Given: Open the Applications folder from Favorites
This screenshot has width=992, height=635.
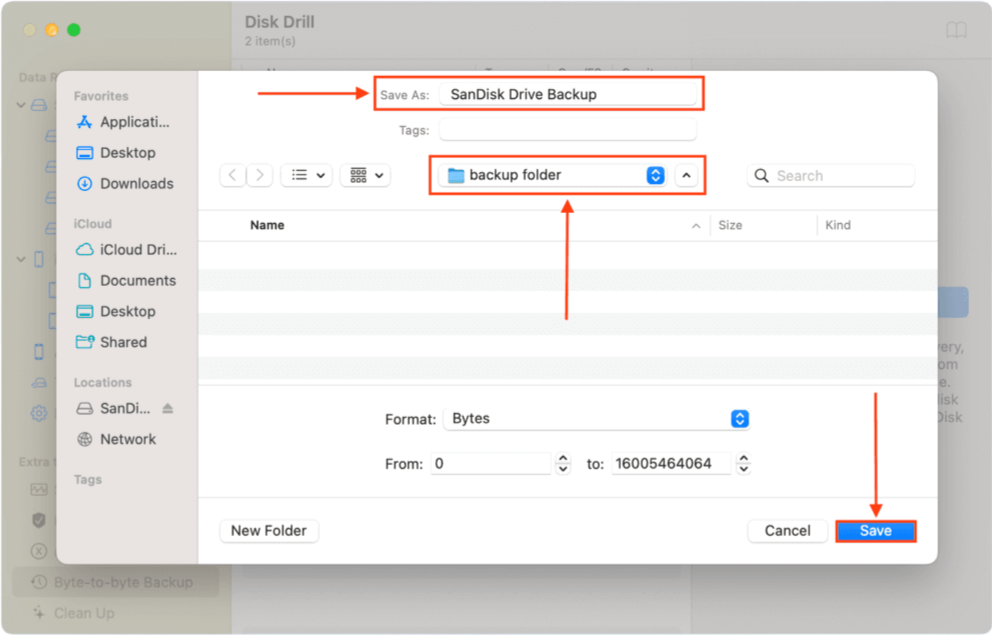Looking at the screenshot, I should 128,122.
